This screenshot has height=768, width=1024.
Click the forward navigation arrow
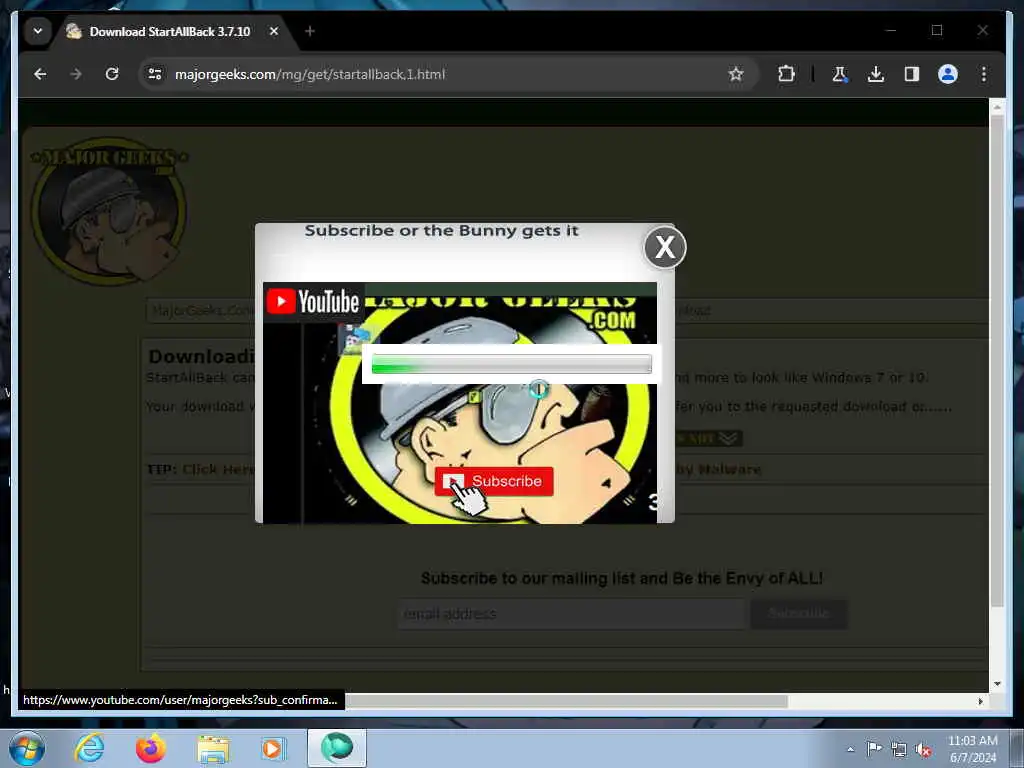(x=76, y=74)
